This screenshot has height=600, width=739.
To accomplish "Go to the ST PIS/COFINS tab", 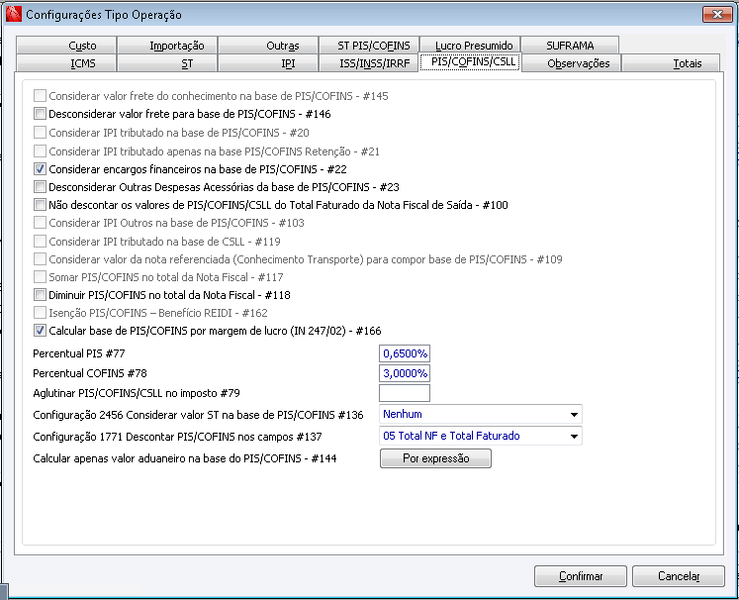I will (369, 45).
